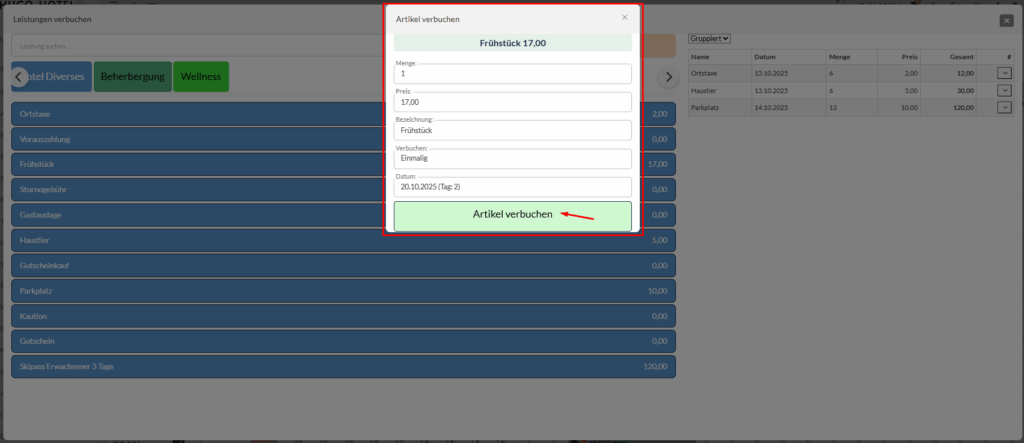Close the Artikel verbuchen dialog
This screenshot has width=1024, height=443.
pyautogui.click(x=625, y=17)
